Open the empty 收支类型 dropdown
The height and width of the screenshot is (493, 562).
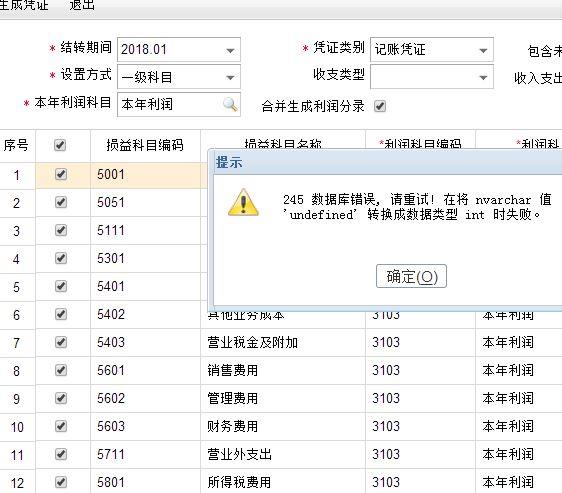click(x=432, y=77)
